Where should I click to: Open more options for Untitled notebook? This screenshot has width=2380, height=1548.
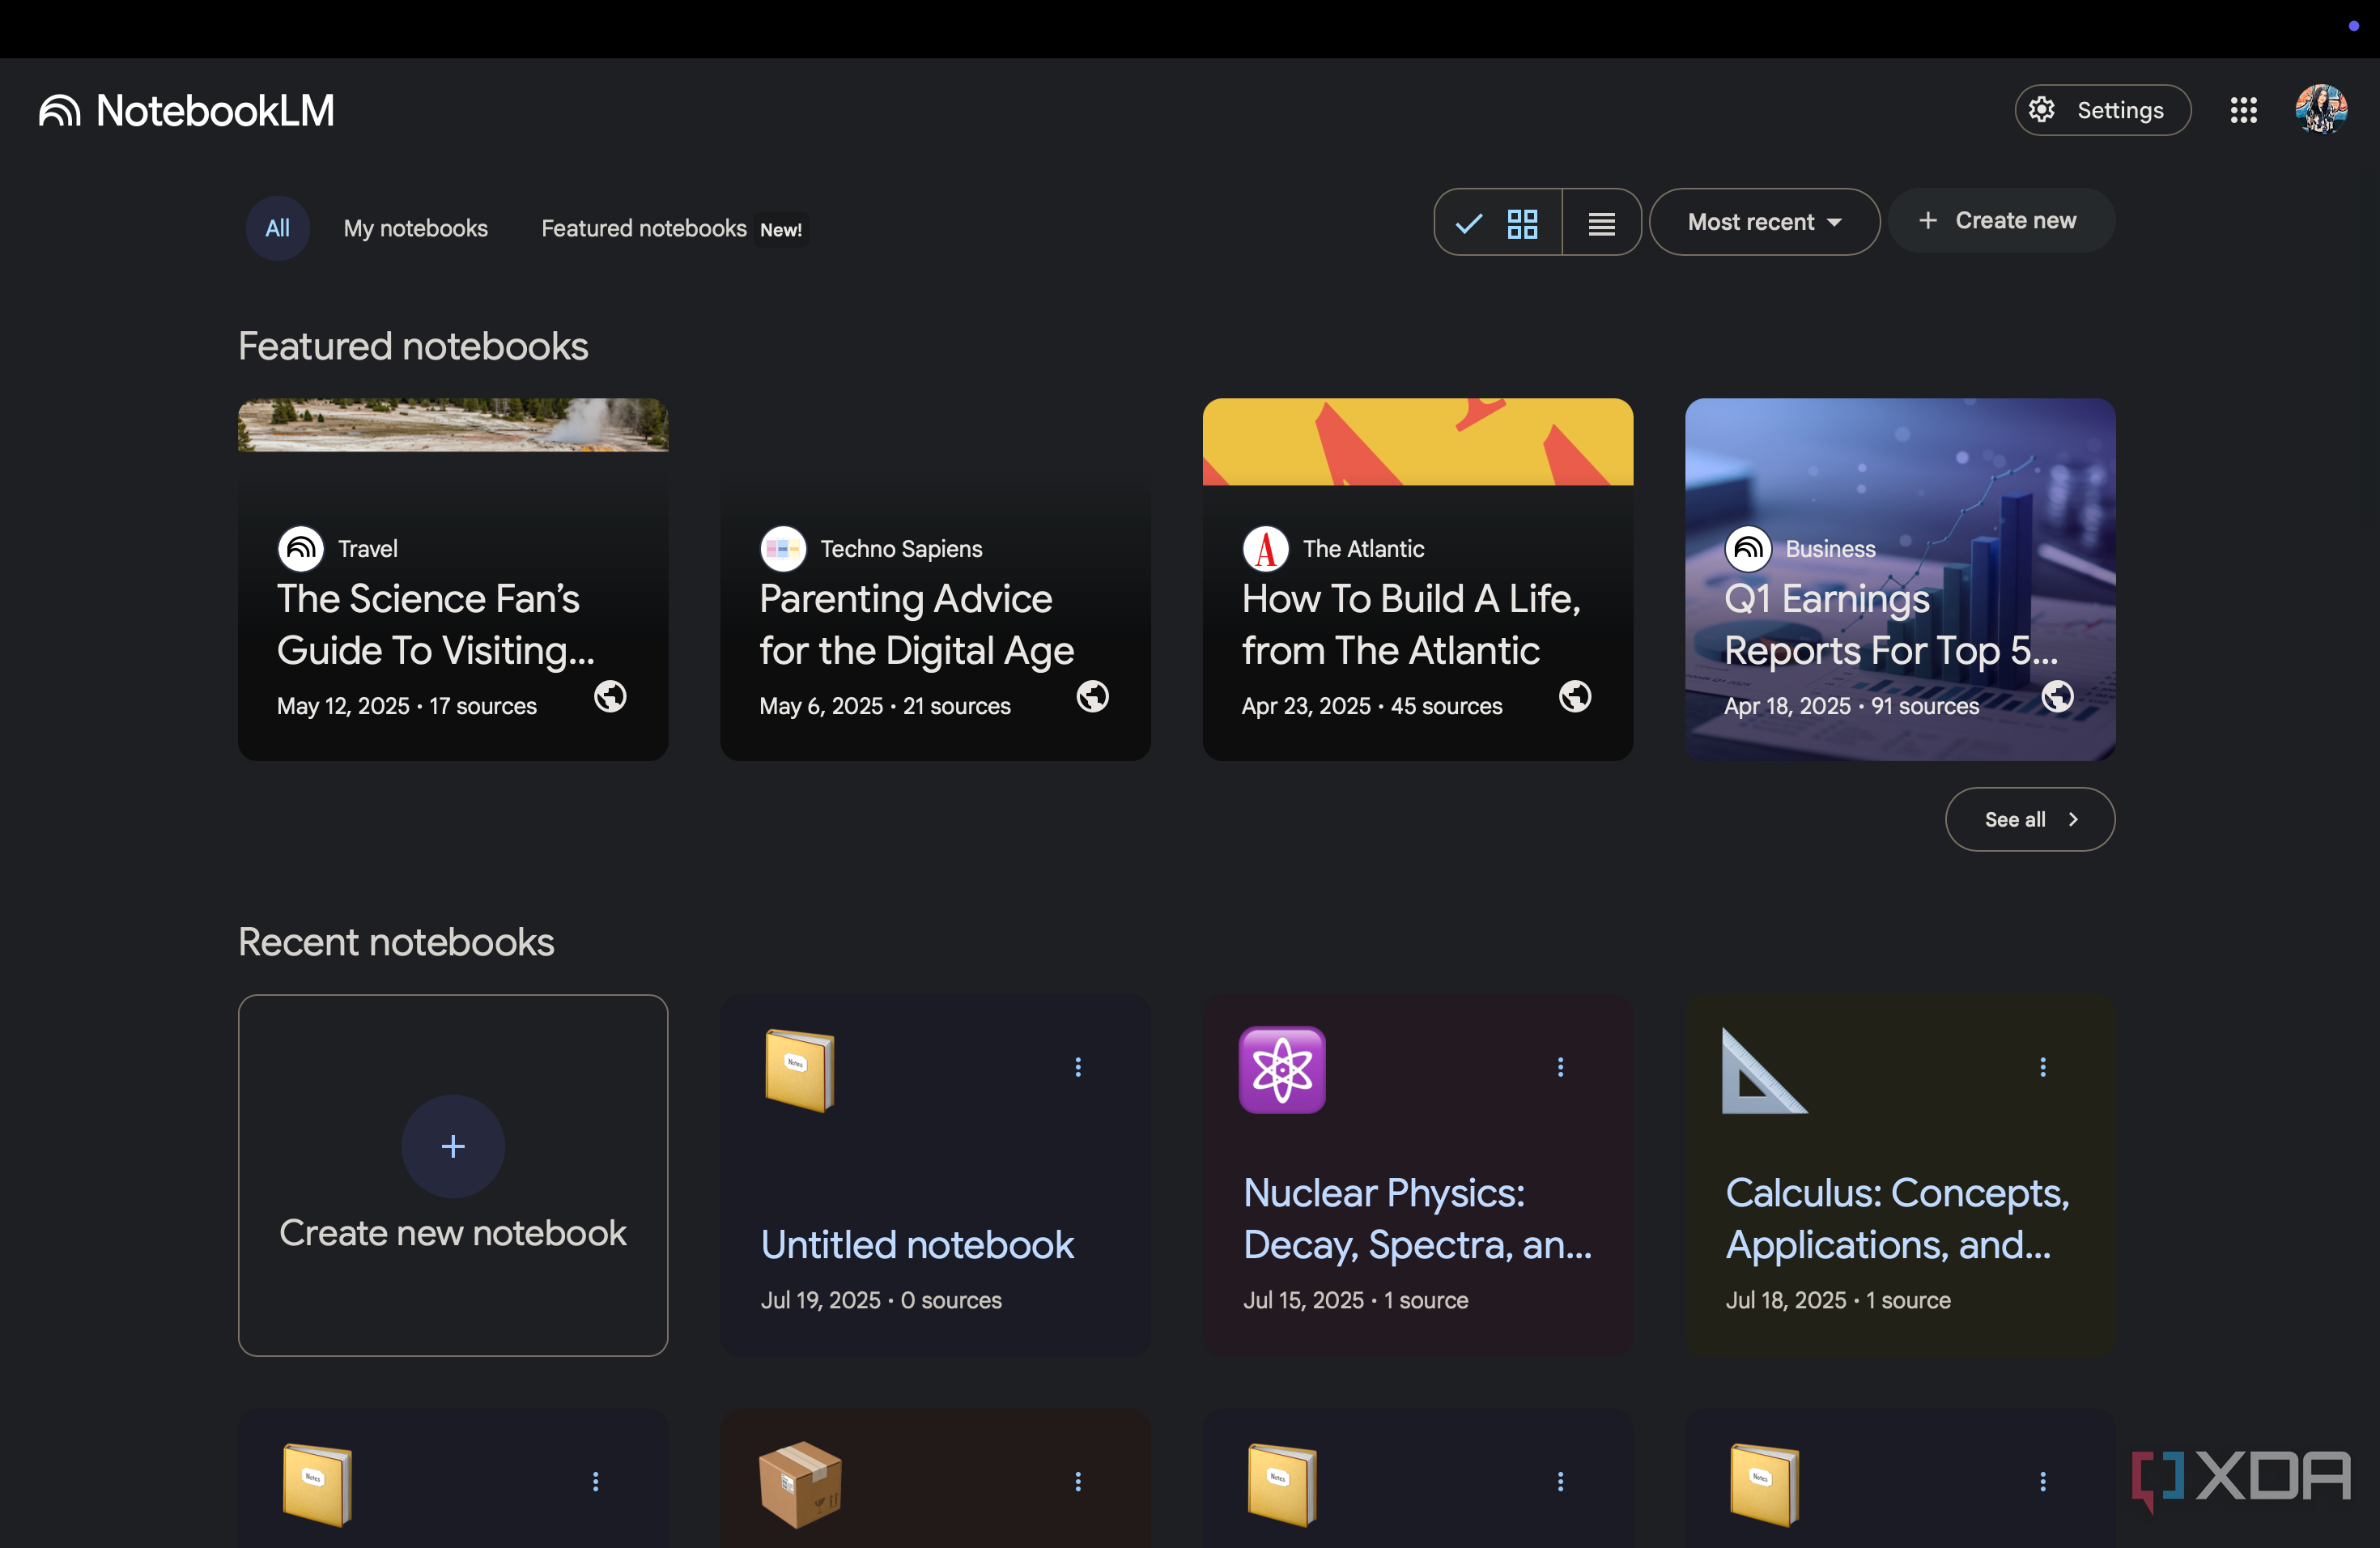[1077, 1067]
